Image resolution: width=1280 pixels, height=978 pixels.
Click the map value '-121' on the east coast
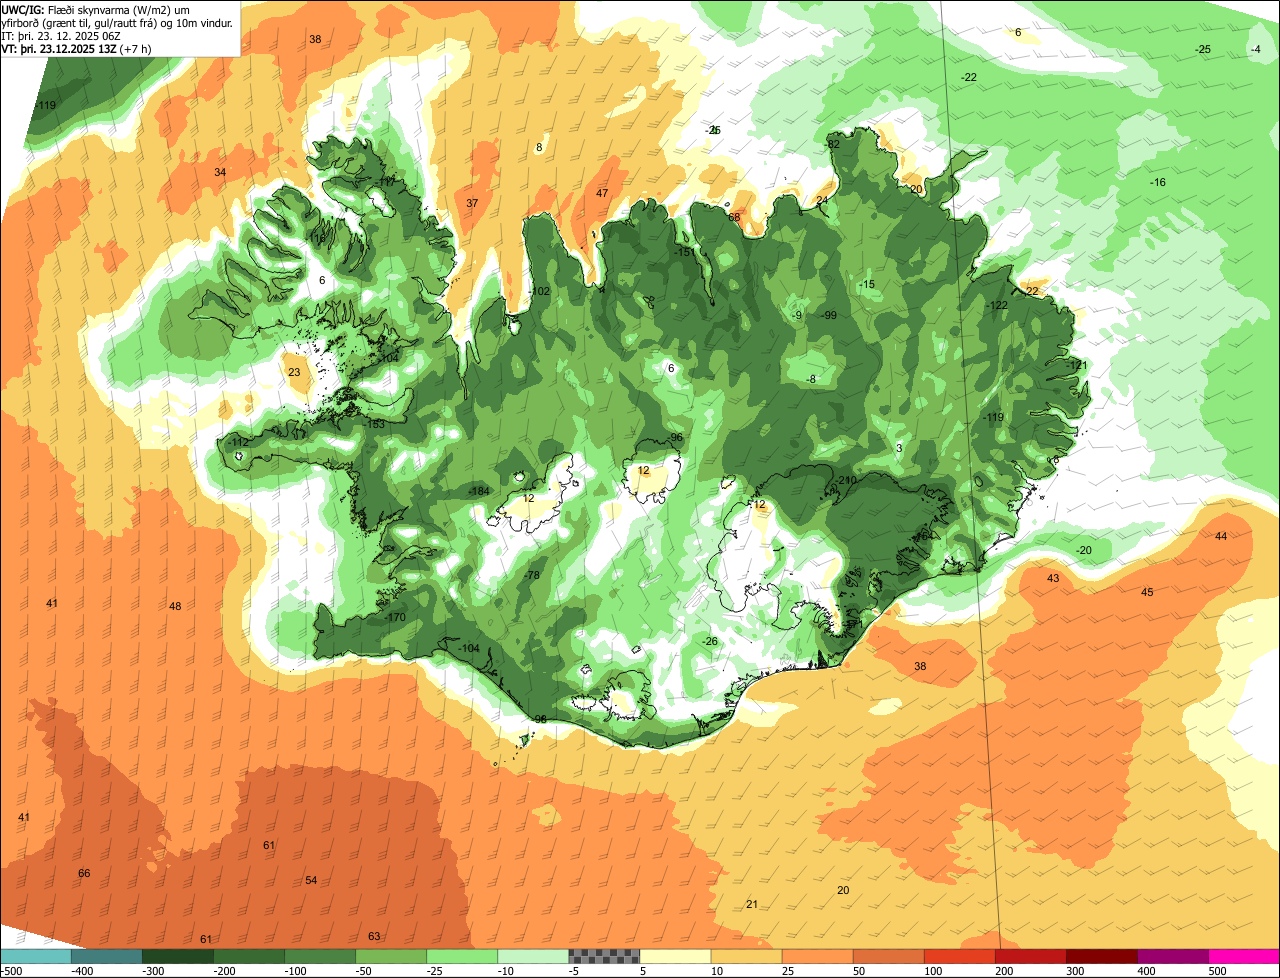coord(1076,365)
